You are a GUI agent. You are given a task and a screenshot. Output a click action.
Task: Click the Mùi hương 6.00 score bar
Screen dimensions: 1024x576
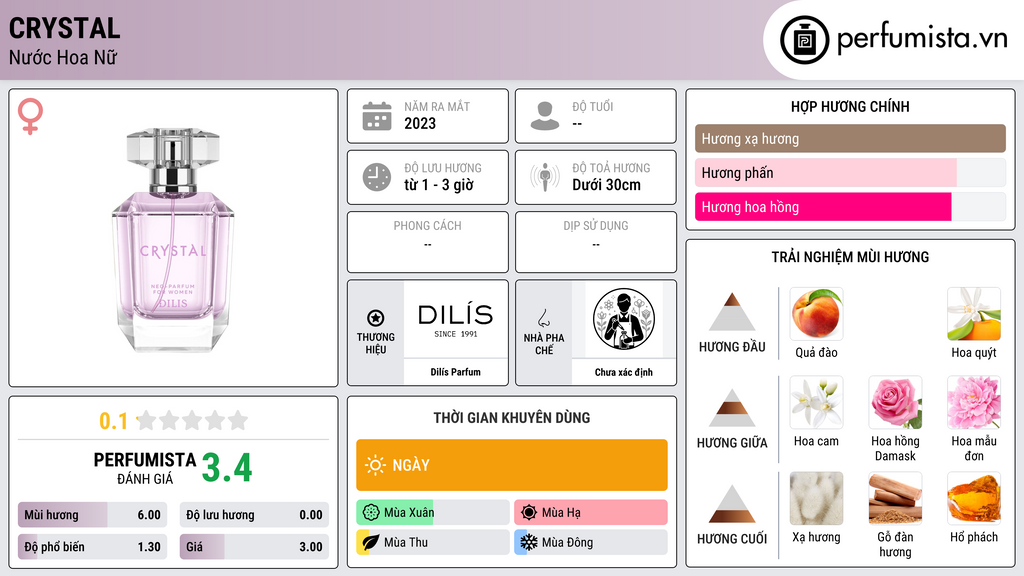92,515
